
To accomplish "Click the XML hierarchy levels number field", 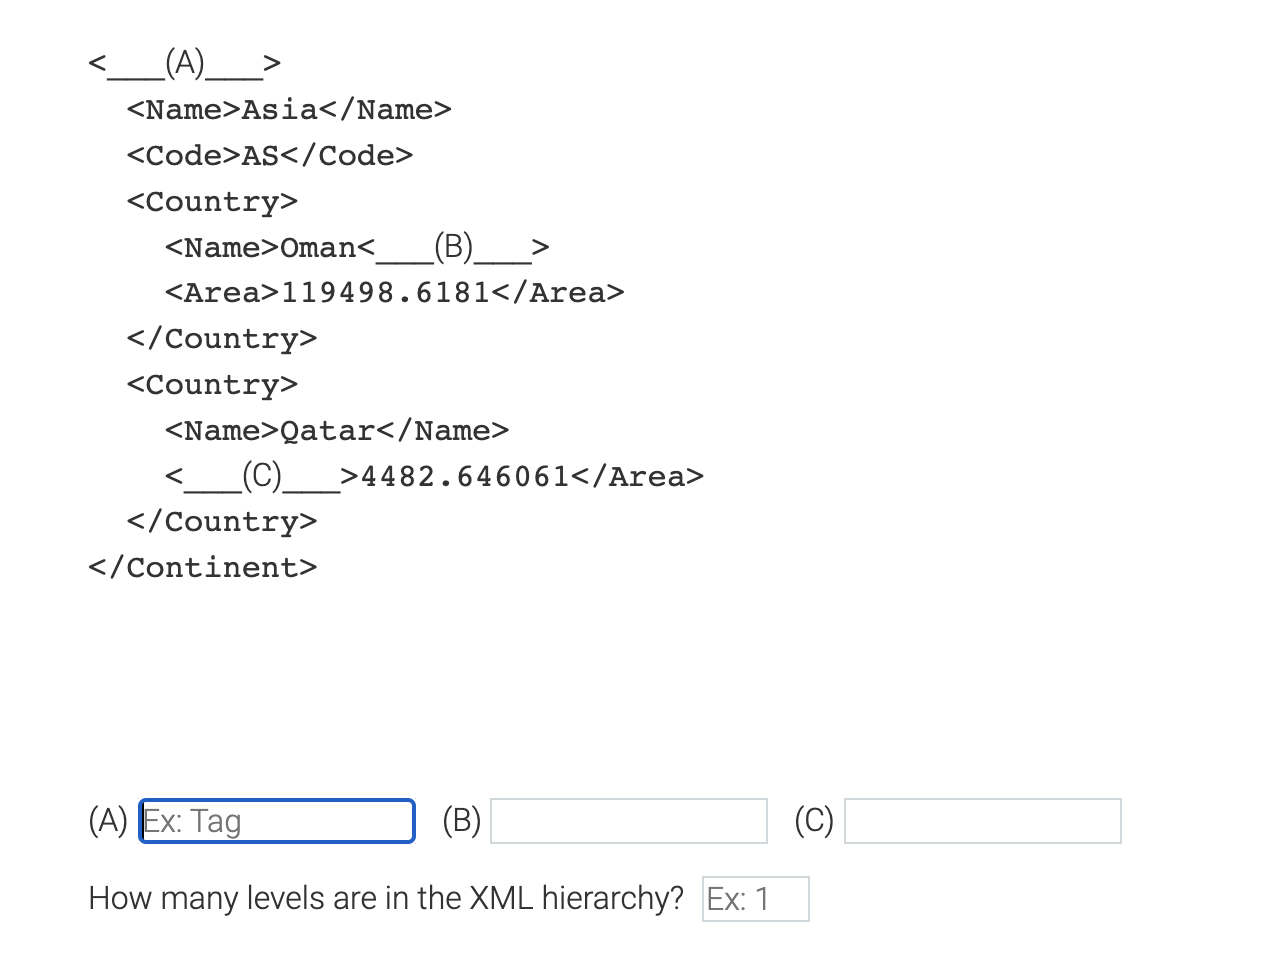I will click(x=756, y=899).
